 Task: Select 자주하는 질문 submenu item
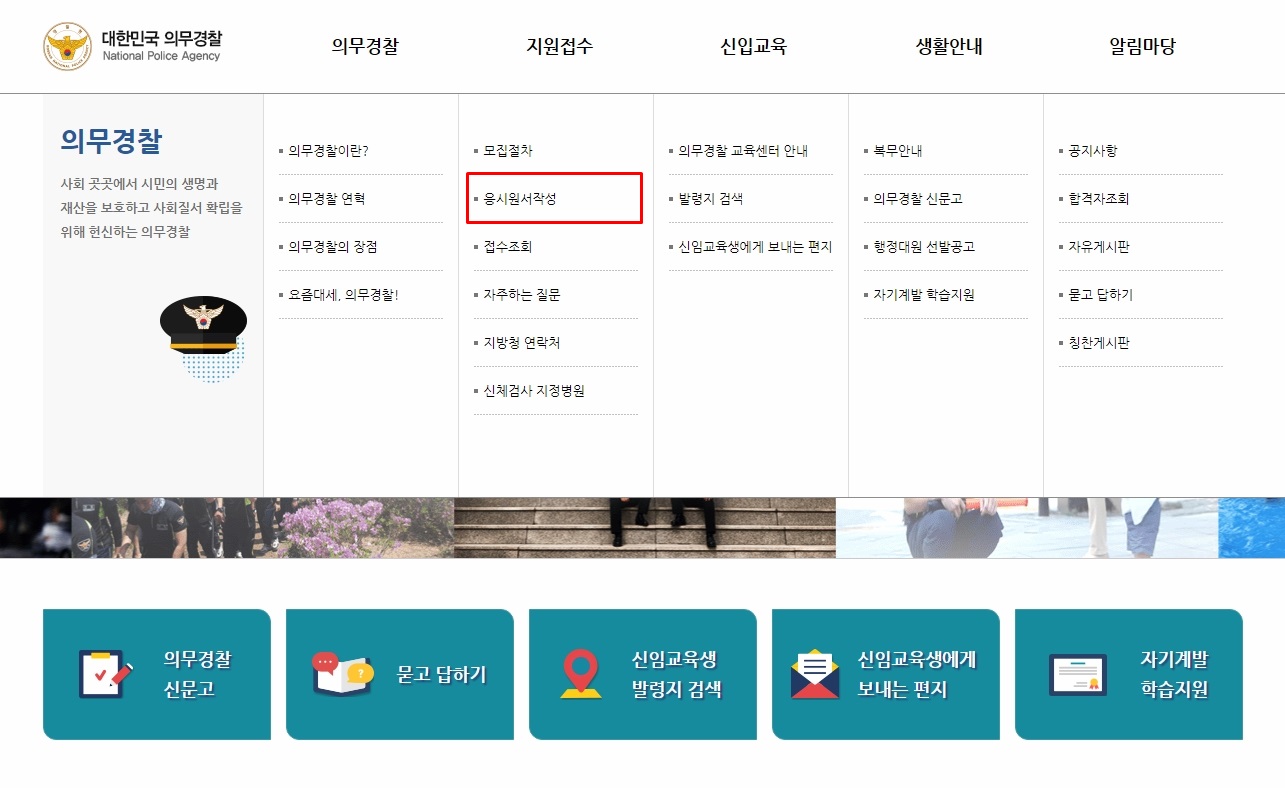522,295
